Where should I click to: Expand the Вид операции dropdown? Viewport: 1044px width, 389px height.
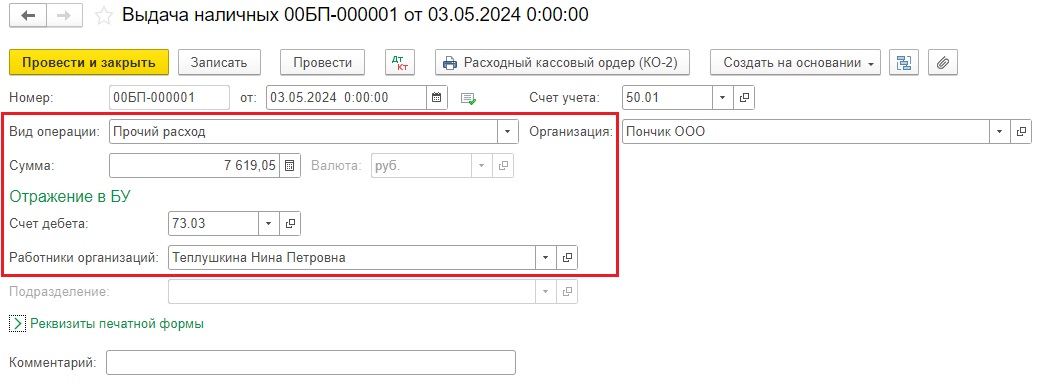[x=508, y=132]
